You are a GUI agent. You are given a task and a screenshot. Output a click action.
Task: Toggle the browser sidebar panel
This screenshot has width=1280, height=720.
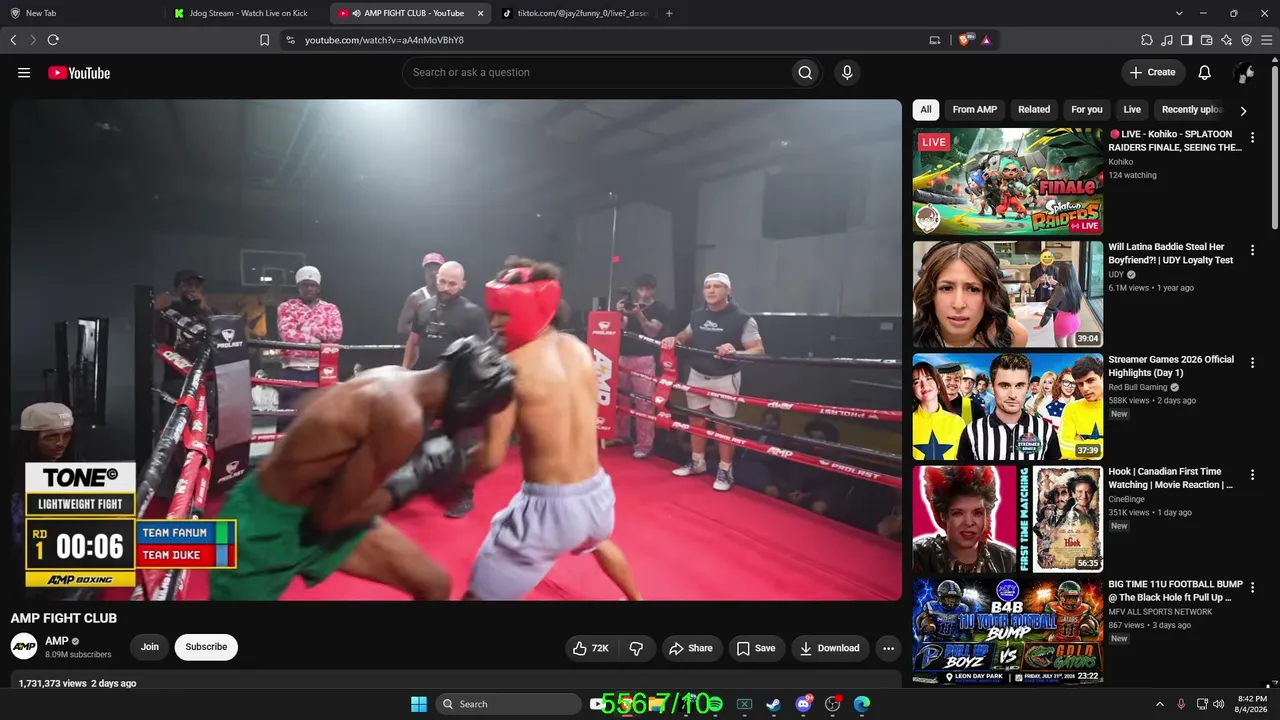click(x=1187, y=40)
